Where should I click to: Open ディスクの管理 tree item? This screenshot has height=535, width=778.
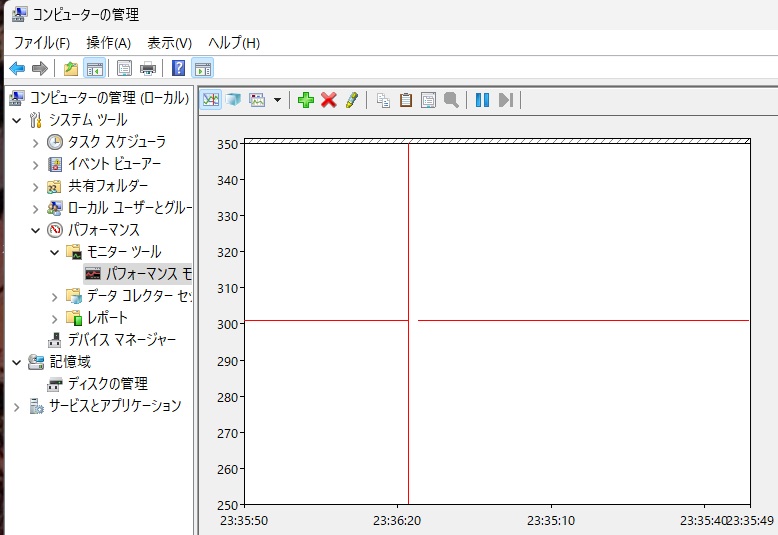click(108, 384)
